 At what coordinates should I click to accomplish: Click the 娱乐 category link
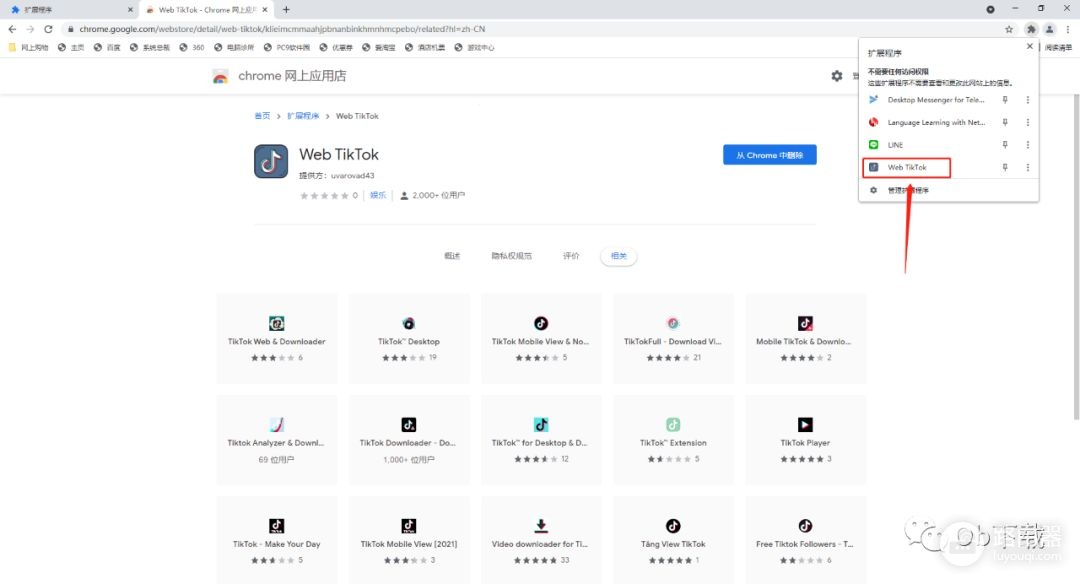point(377,196)
